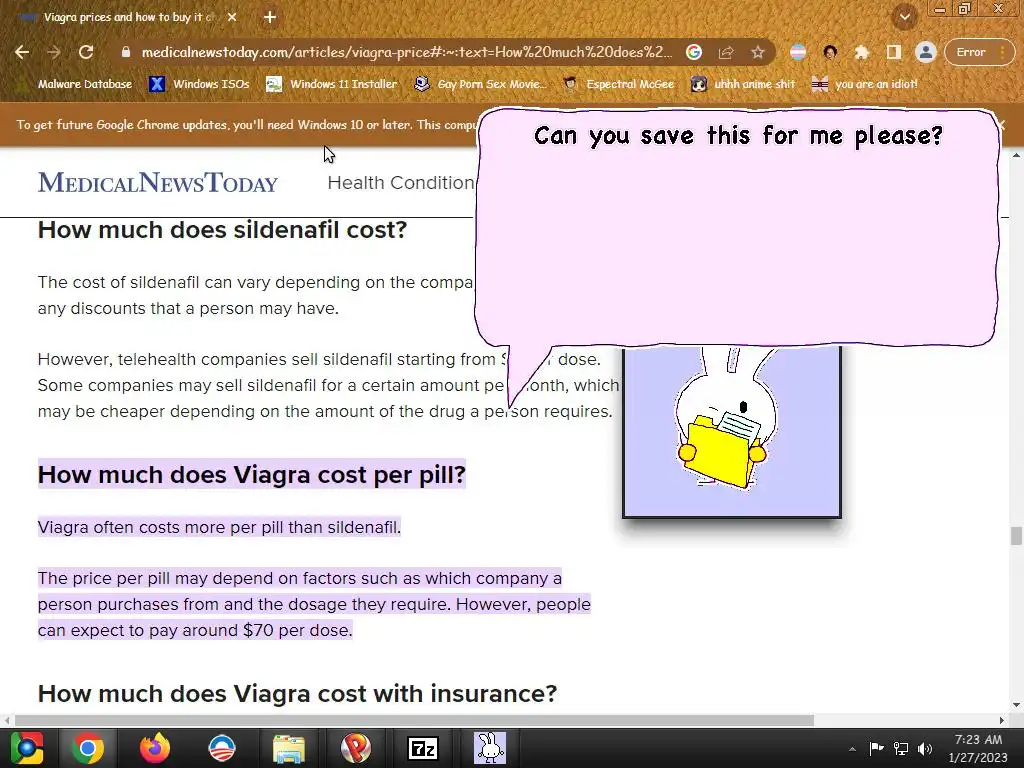Open the volume speaker icon
Screen dimensions: 1024x768
click(x=925, y=748)
